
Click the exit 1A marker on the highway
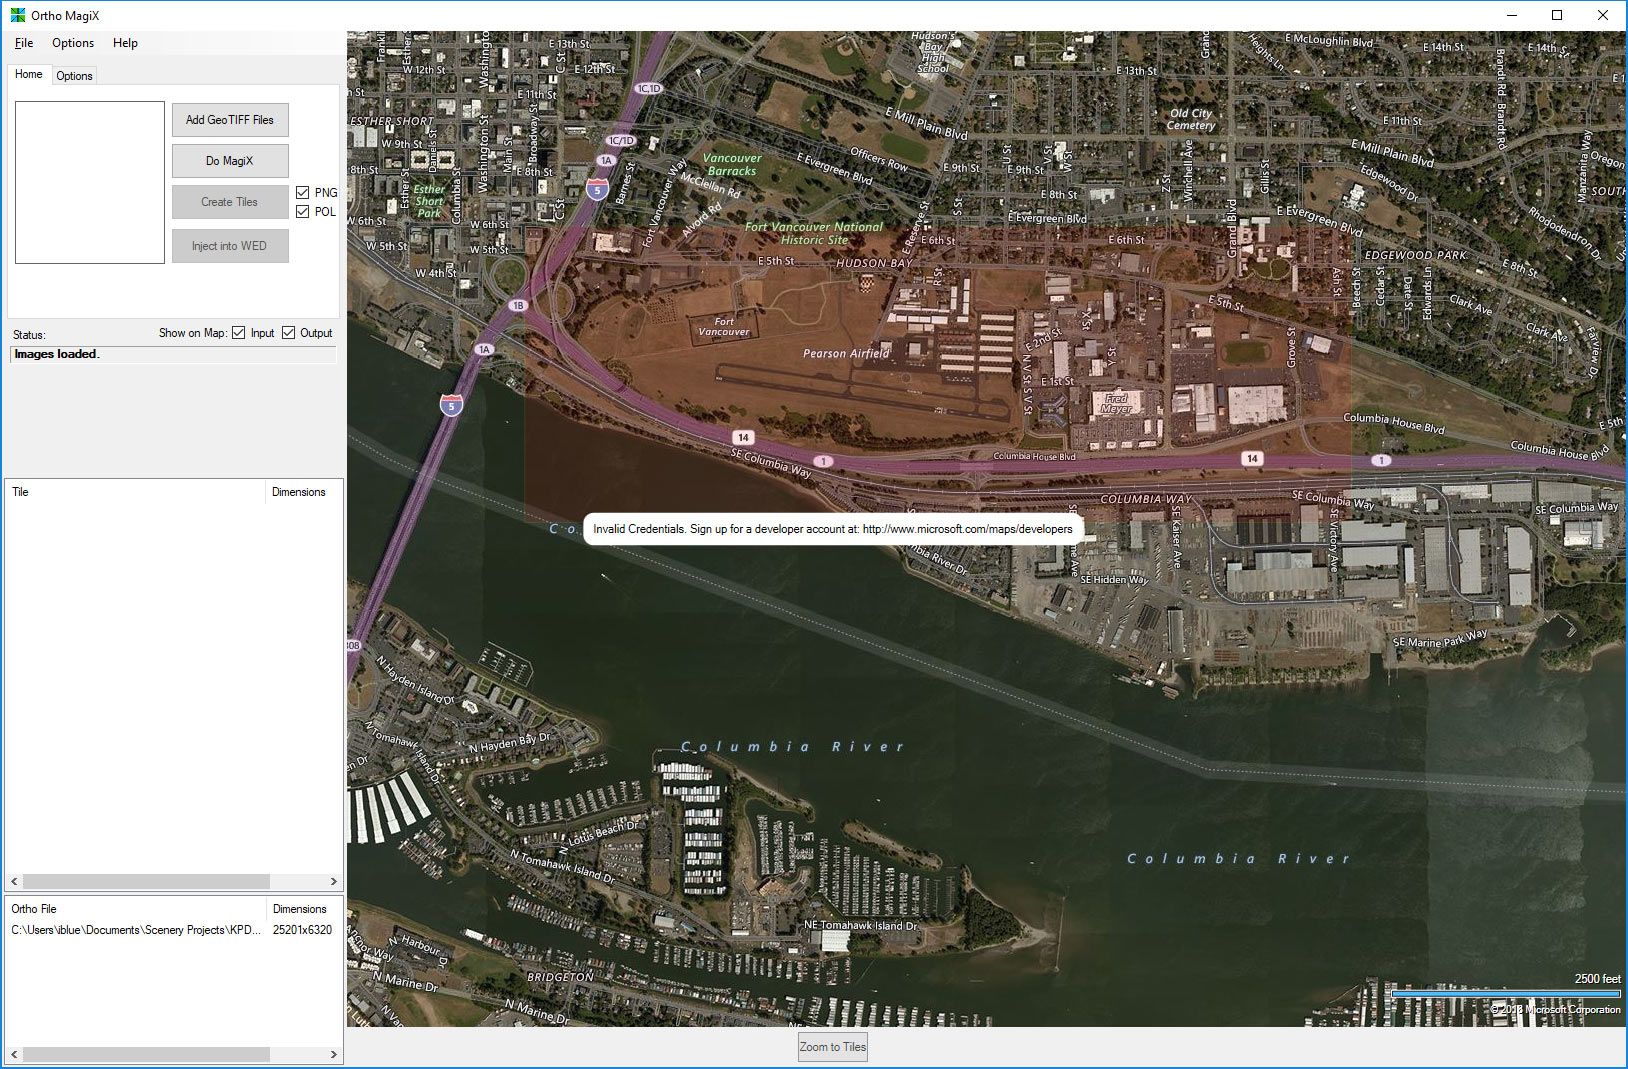[484, 349]
